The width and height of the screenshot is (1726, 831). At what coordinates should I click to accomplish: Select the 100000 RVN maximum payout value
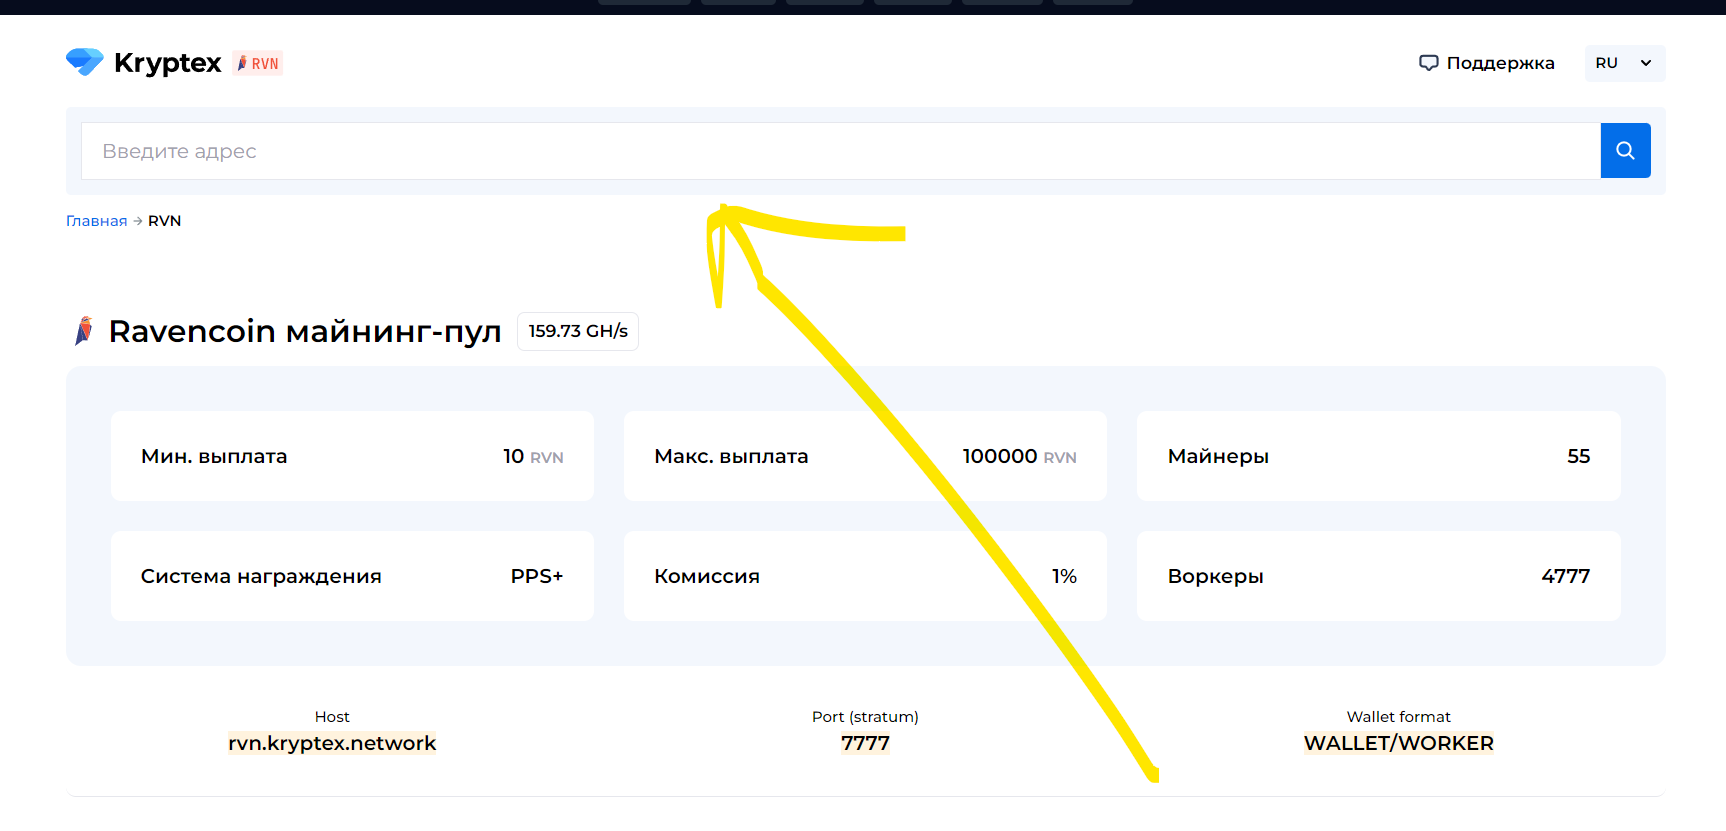point(1019,456)
